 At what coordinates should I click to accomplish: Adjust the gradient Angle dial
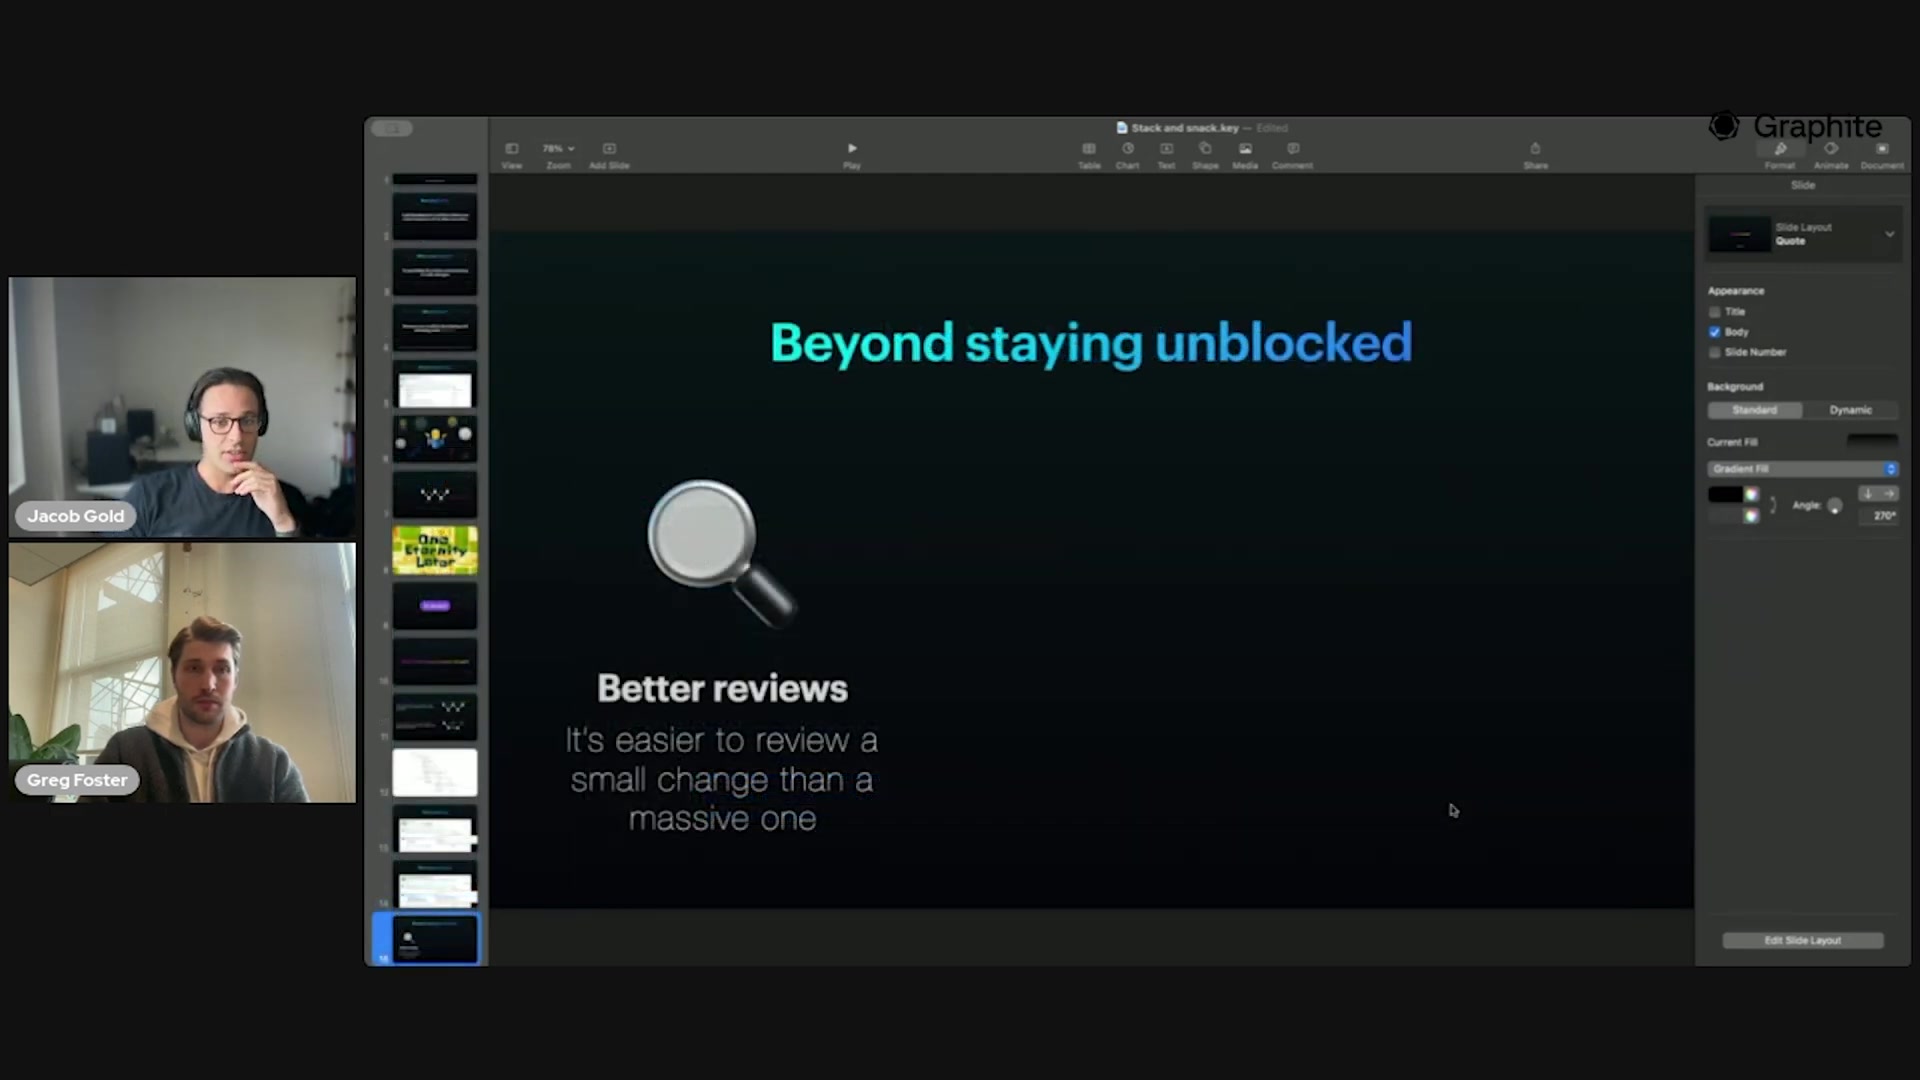[x=1834, y=506]
